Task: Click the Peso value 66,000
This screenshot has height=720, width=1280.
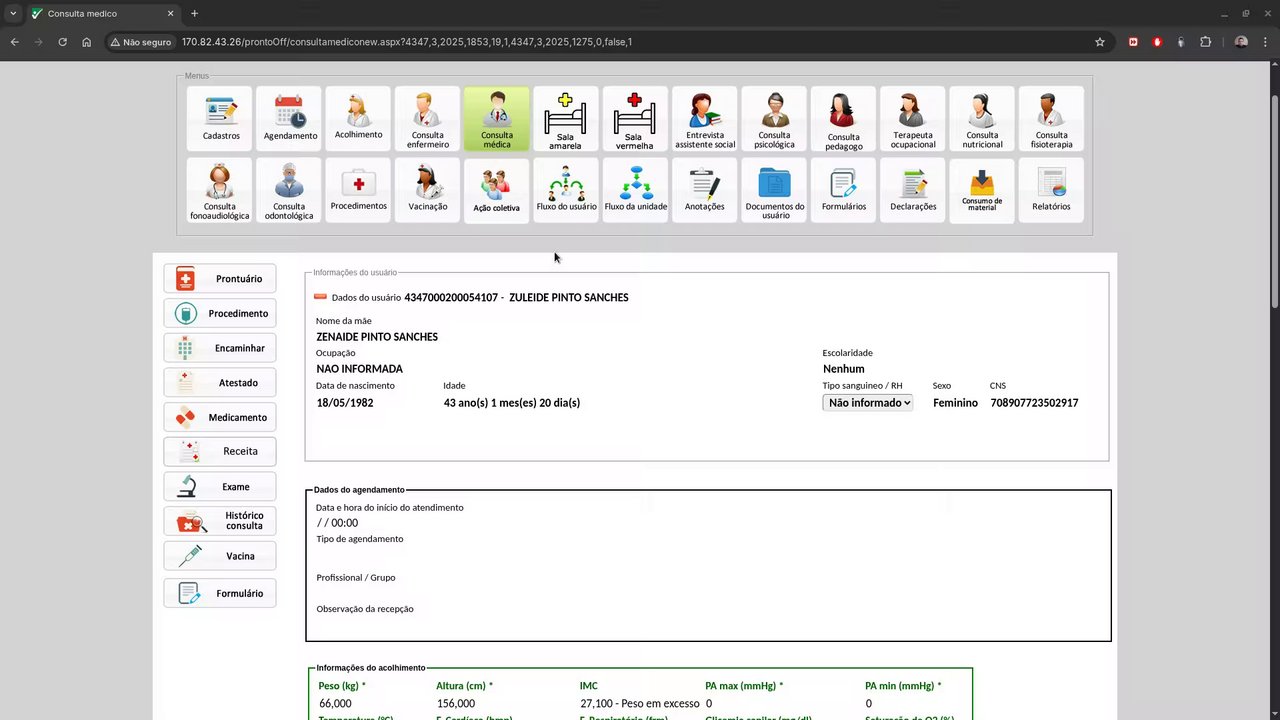Action: click(335, 704)
